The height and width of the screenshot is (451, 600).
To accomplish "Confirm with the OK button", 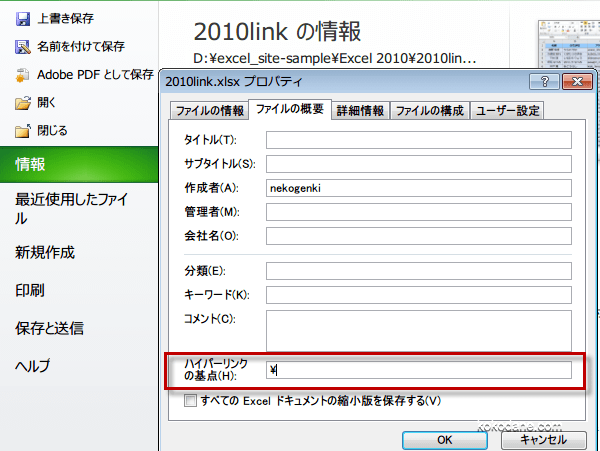I will tap(445, 440).
